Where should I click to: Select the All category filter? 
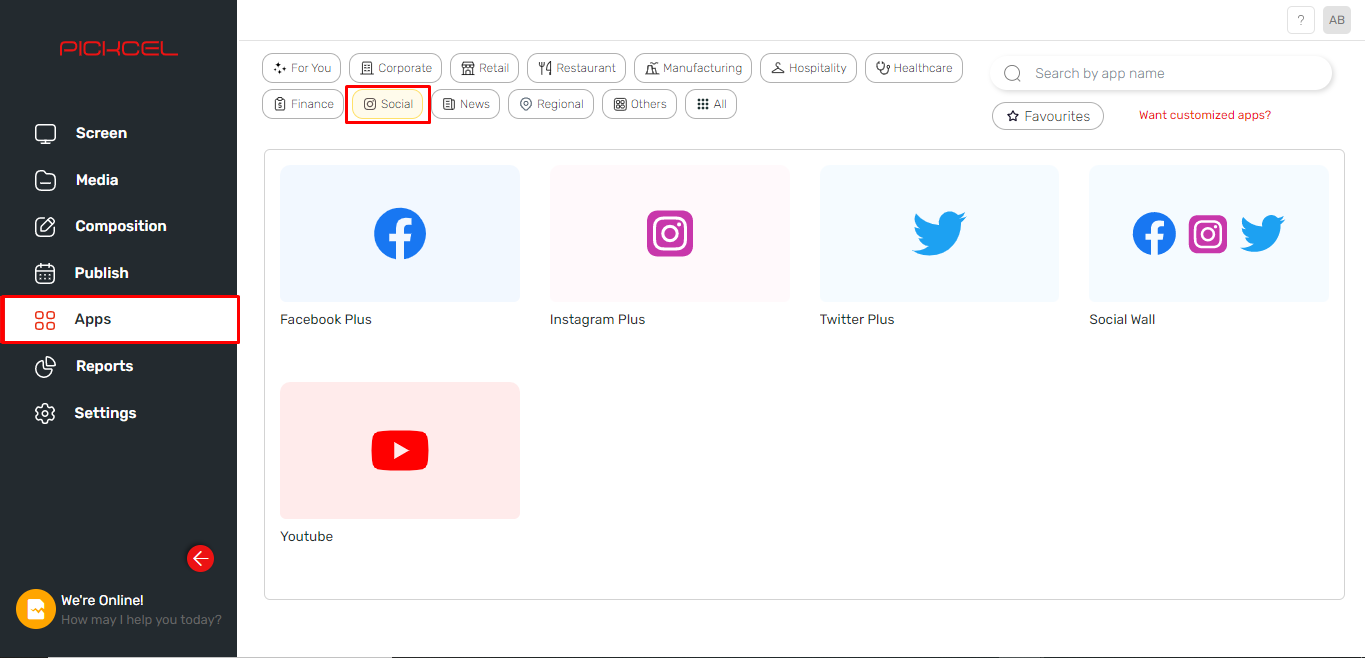click(x=711, y=104)
